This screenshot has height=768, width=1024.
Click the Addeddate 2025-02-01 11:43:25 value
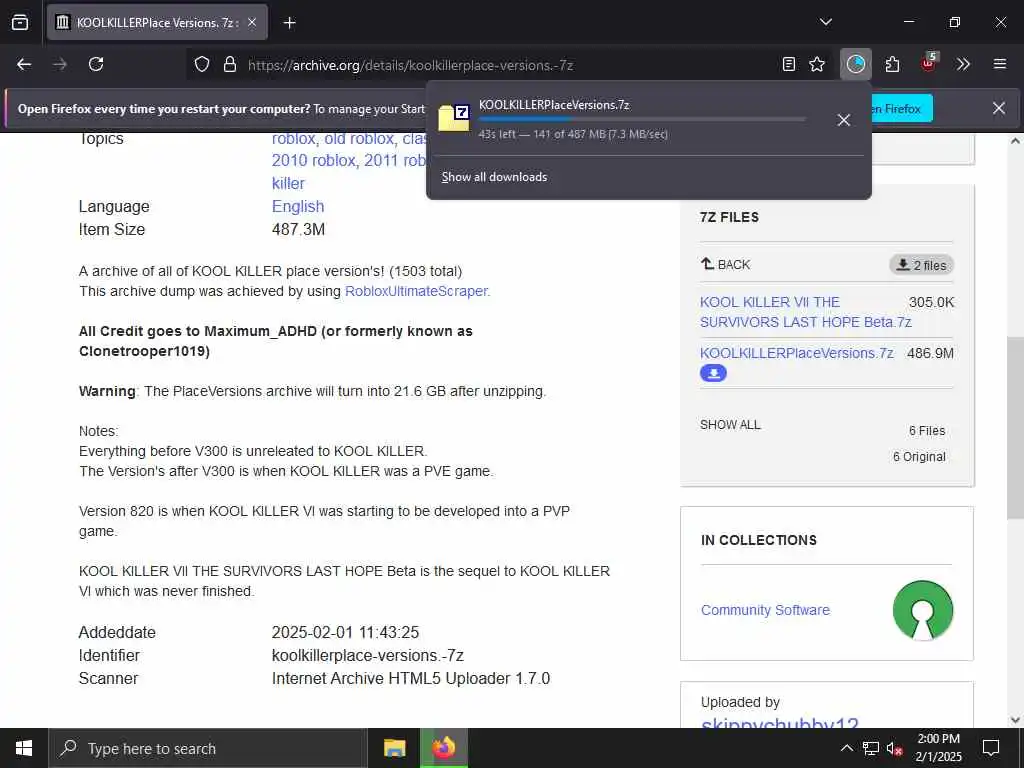[x=345, y=633]
